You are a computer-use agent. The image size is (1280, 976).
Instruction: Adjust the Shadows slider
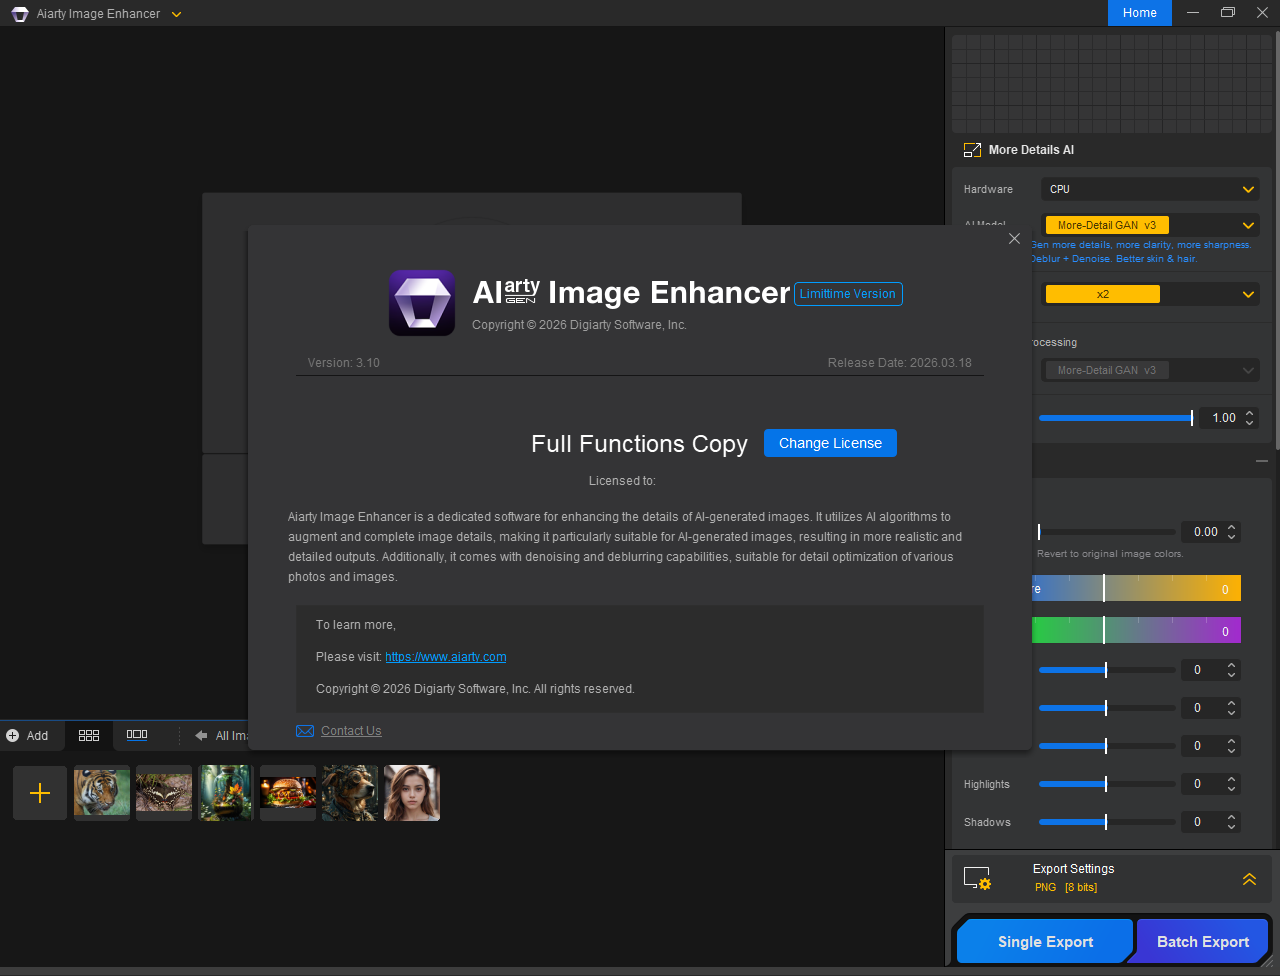[x=1107, y=822]
